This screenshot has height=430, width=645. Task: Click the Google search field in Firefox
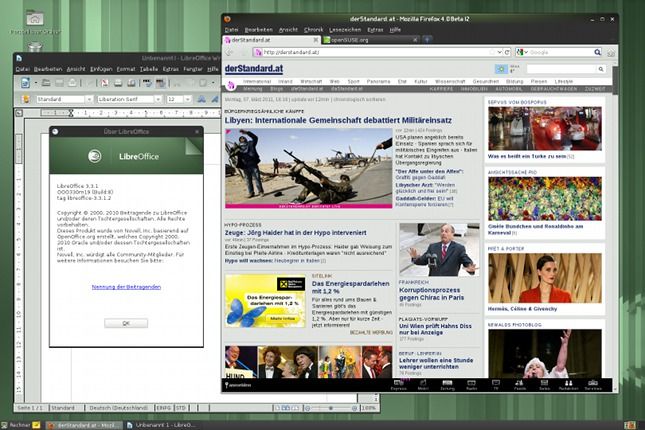click(560, 52)
